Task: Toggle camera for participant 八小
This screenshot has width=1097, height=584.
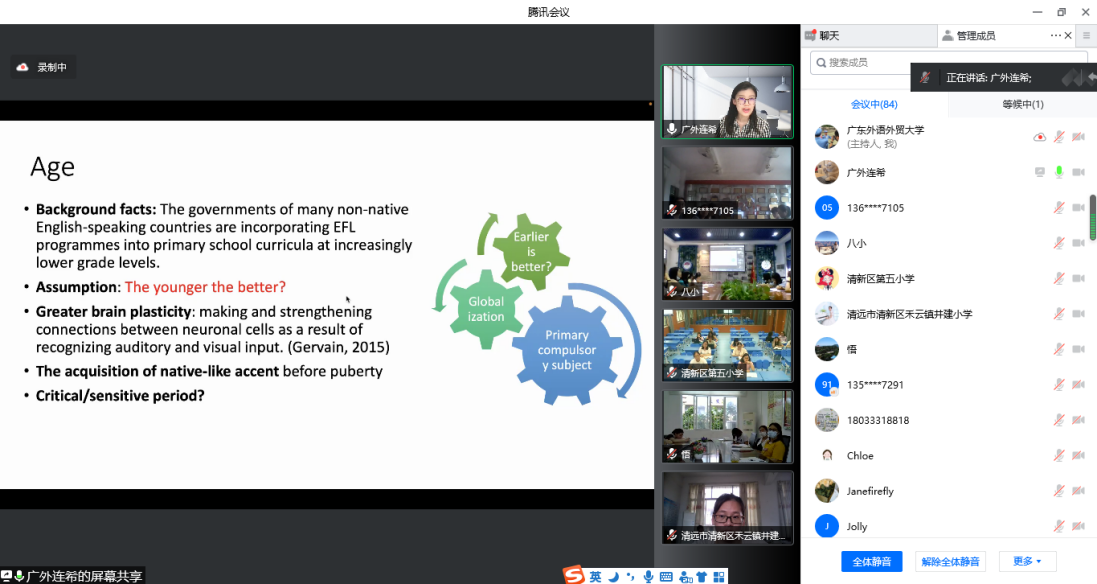Action: point(1078,243)
